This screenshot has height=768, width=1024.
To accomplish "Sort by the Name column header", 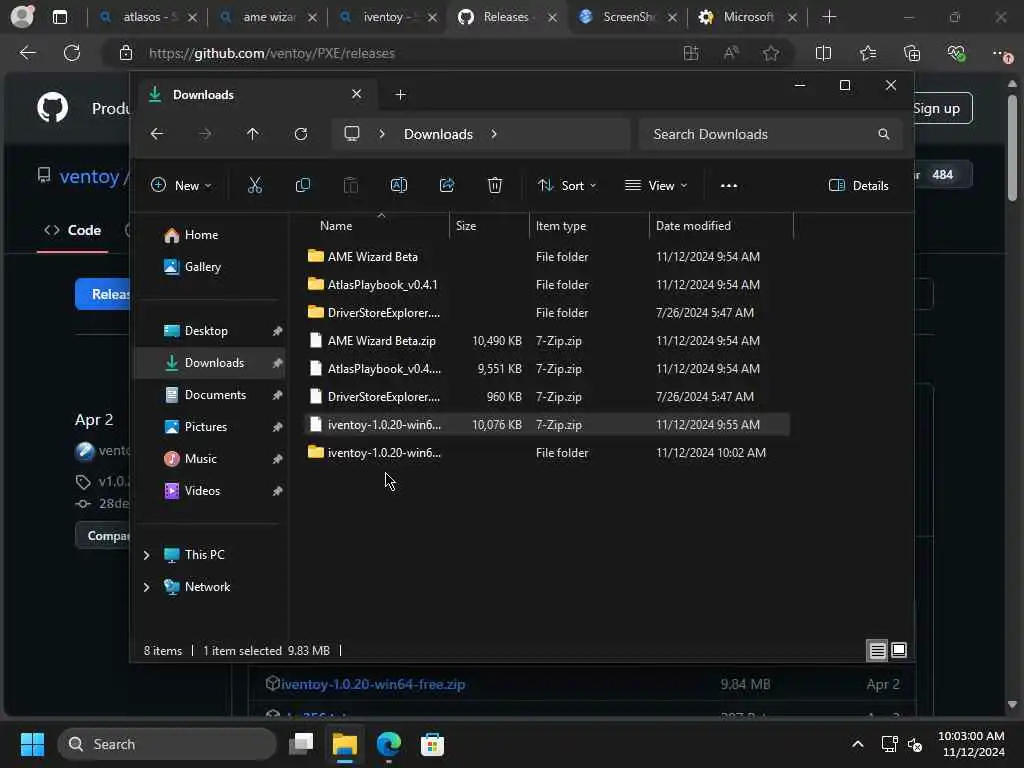I will [x=336, y=226].
